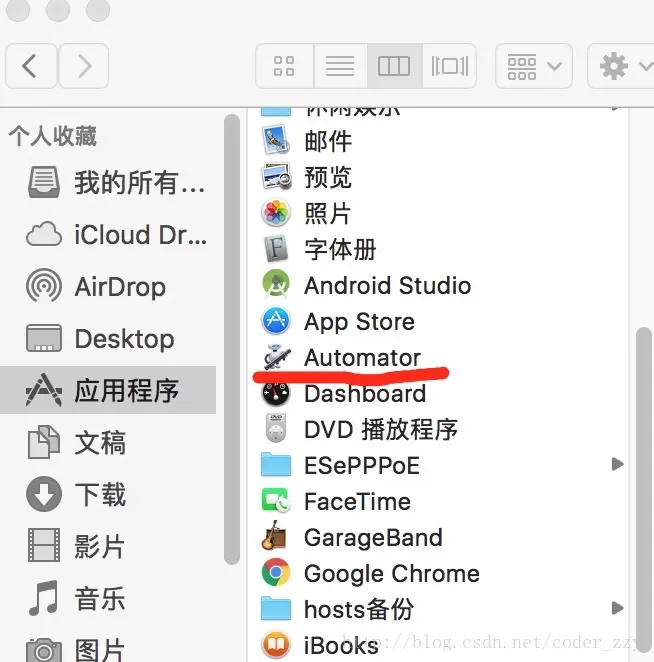Screen dimensions: 654x662
Task: Select the 字体册 Font Book icon
Action: click(276, 249)
